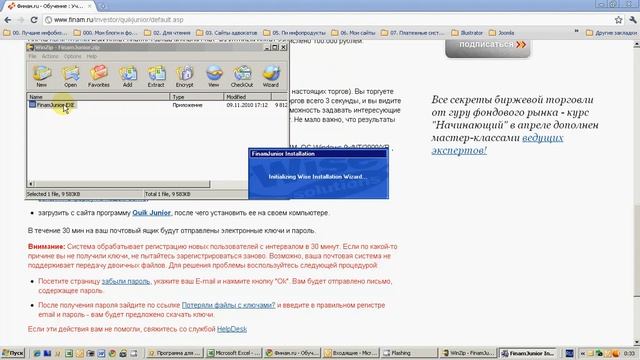Open bookmark folder '07. Платежные сист...'
640x360 pixels.
click(x=413, y=33)
